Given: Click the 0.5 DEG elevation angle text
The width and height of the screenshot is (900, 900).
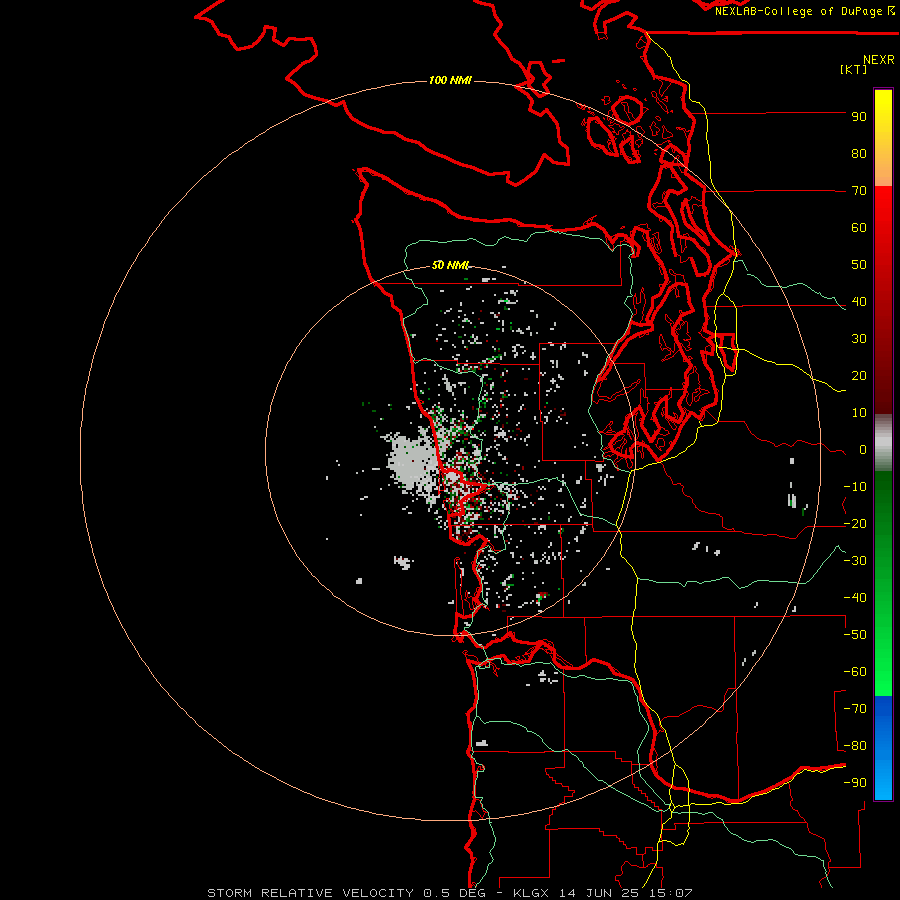Looking at the screenshot, I should [454, 893].
